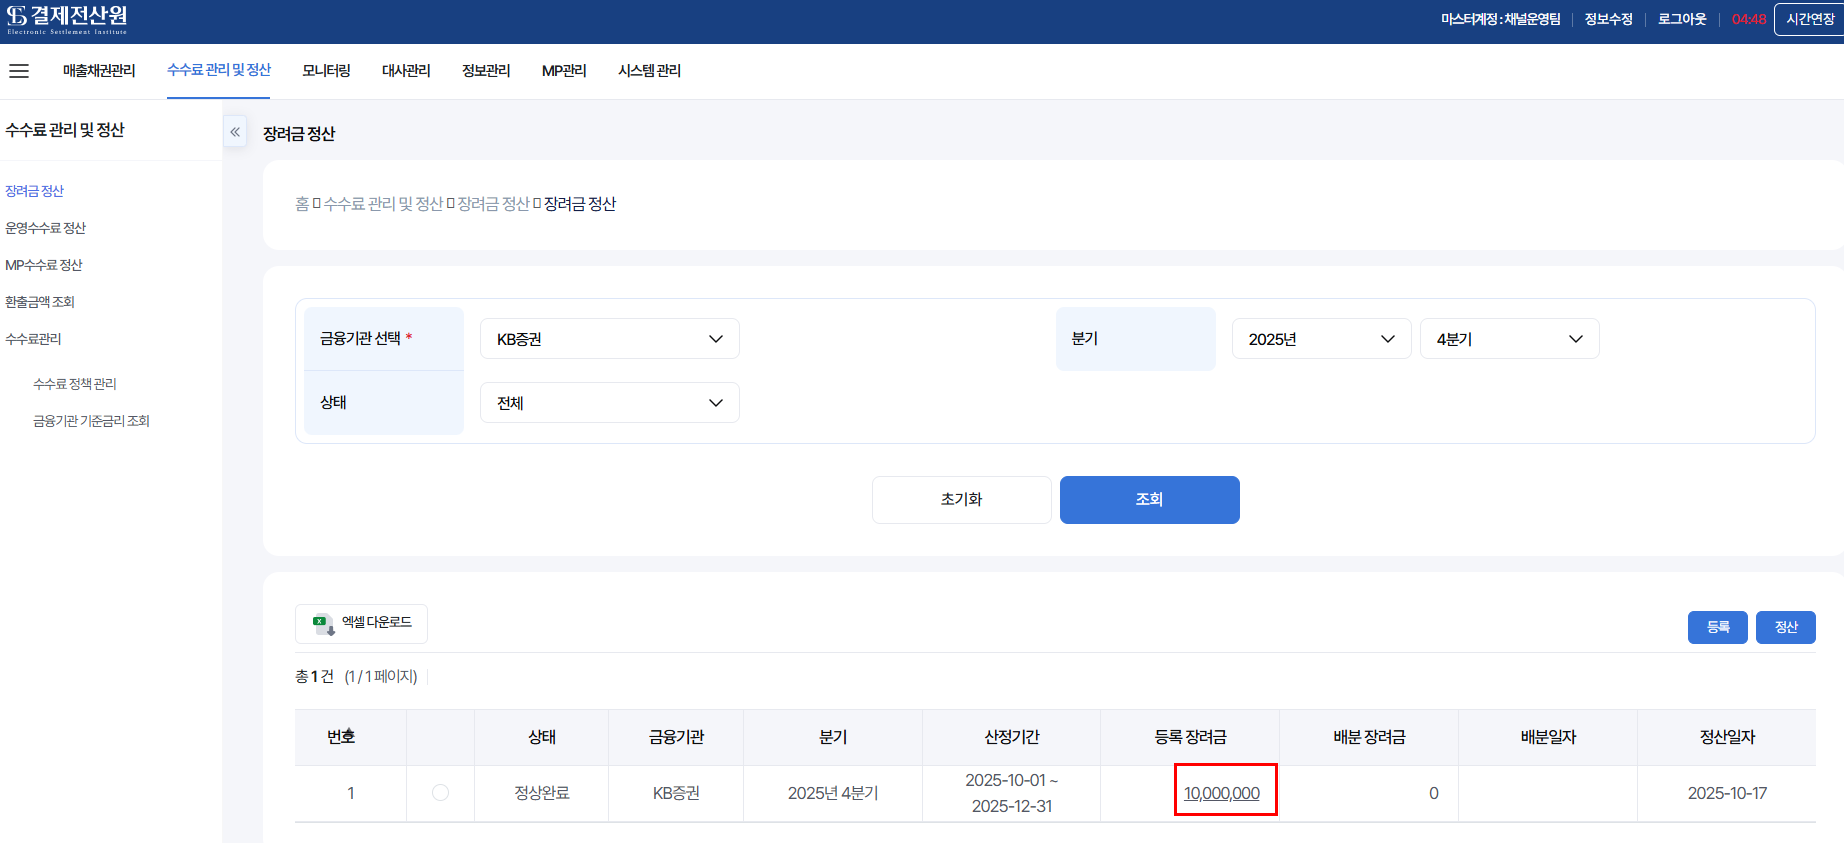Open 금융기관 기준금리 조회 in the sidebar
This screenshot has height=843, width=1844.
[x=91, y=421]
